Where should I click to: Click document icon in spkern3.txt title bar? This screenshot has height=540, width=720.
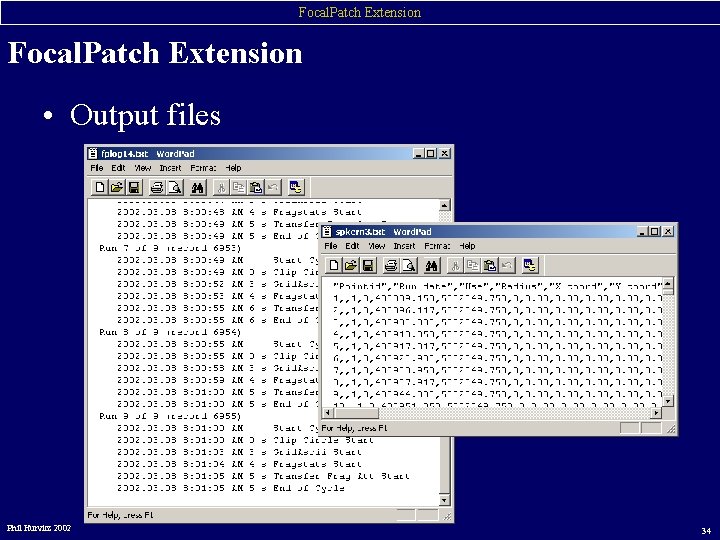(327, 231)
